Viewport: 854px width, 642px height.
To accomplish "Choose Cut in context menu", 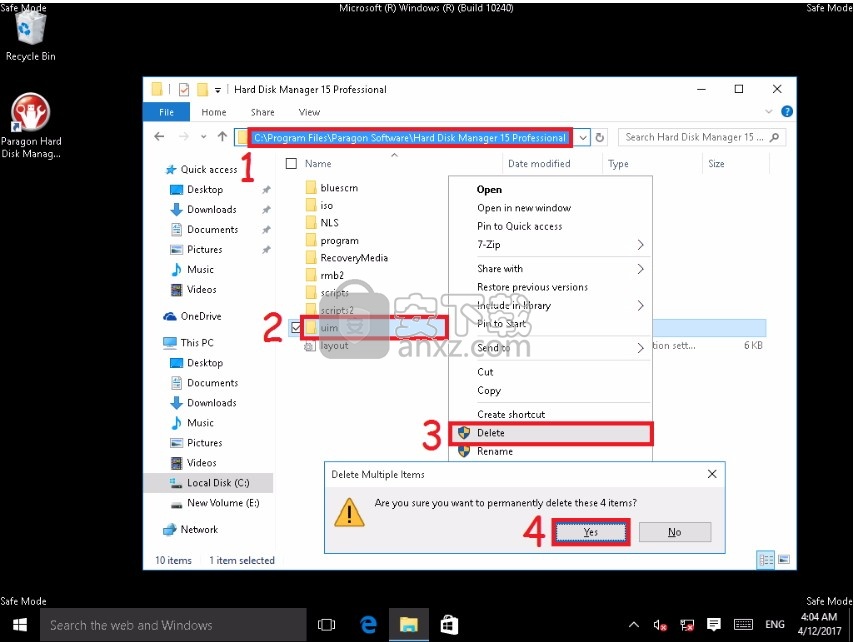I will [x=550, y=372].
